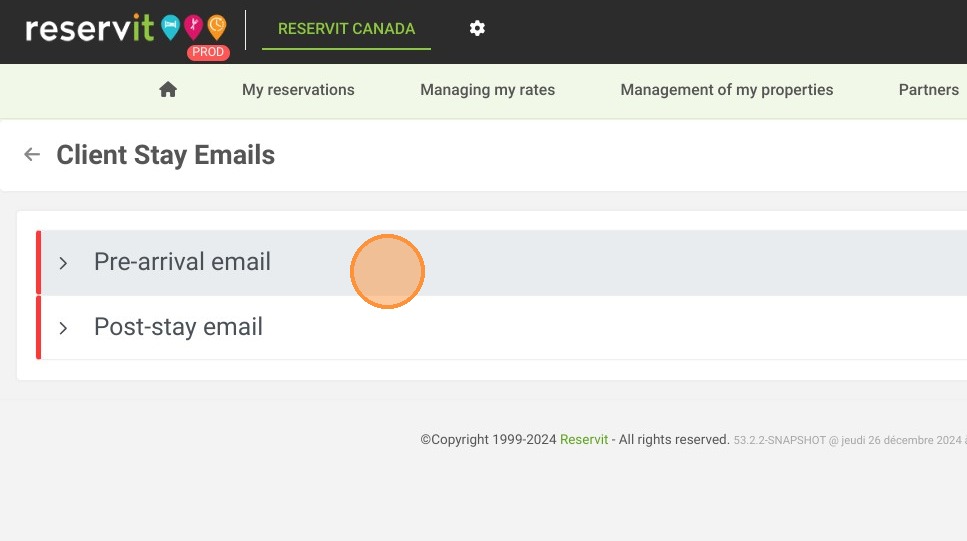This screenshot has width=967, height=541.
Task: Expand the Pre-arrival email chevron
Action: [63, 263]
